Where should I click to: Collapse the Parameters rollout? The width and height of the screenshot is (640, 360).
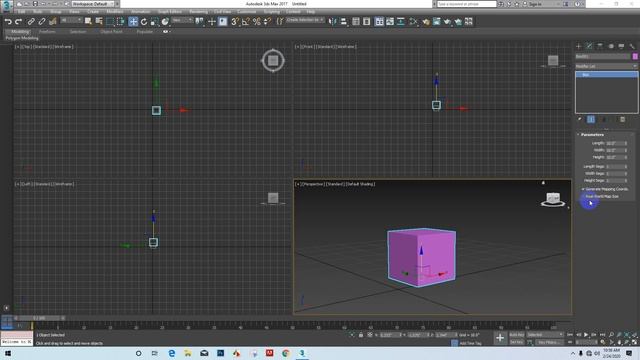pos(592,134)
